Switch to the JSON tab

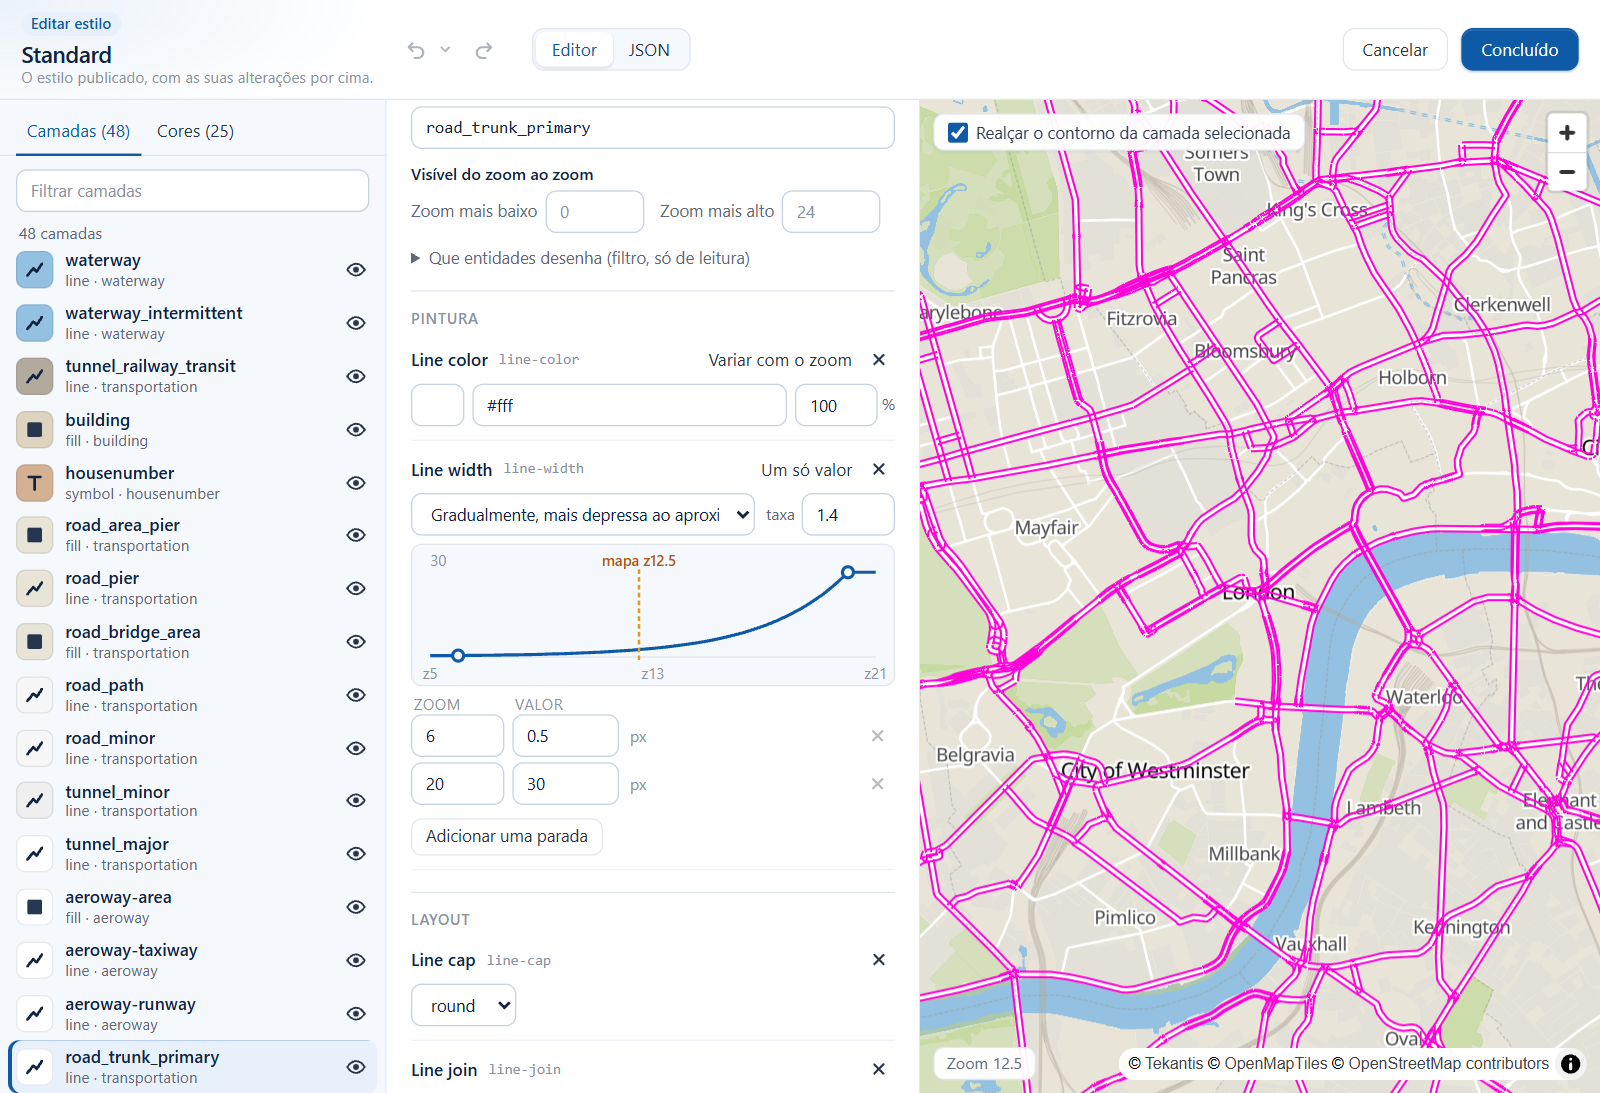point(649,50)
